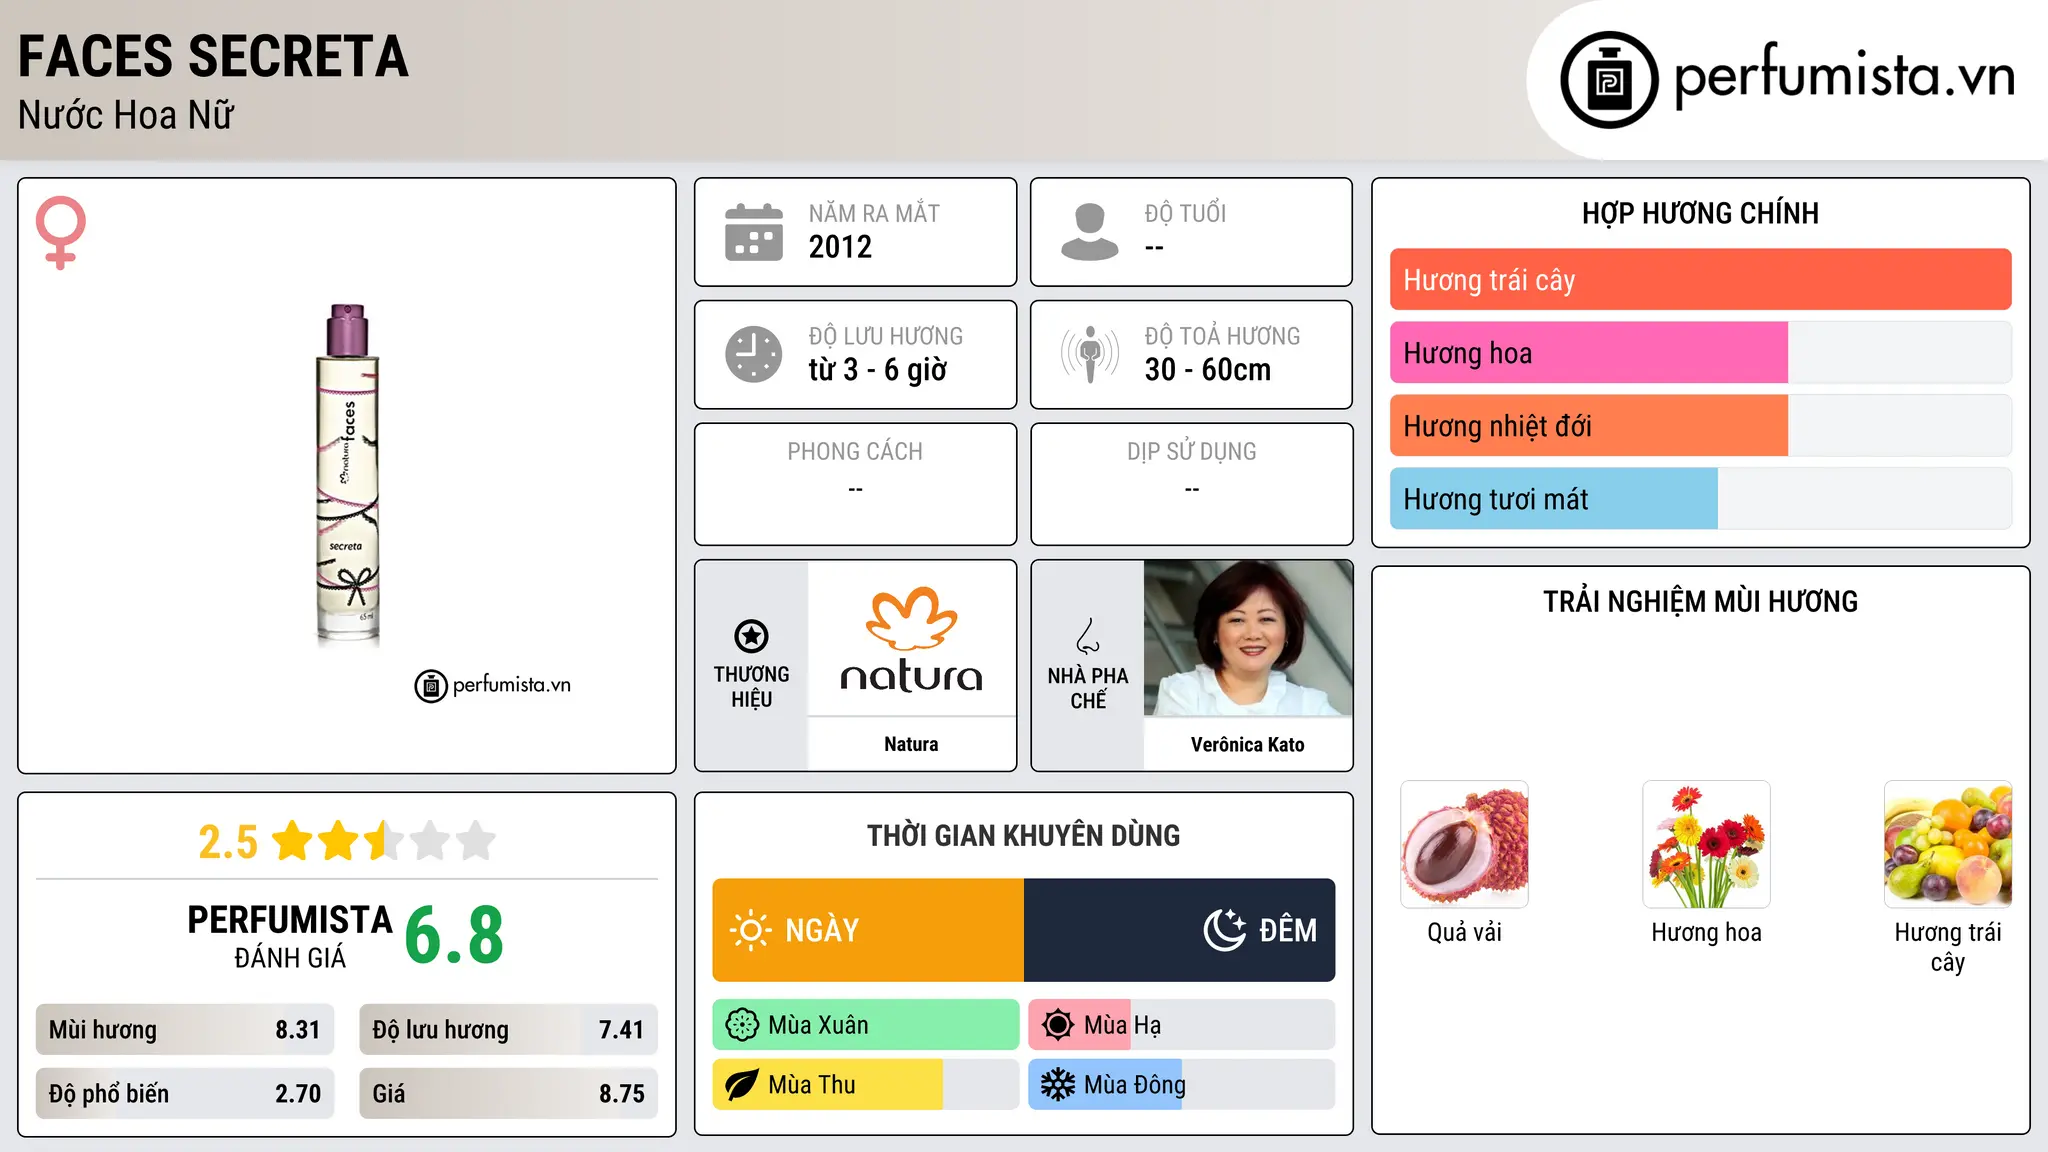Select the NGÀY daytime segment

click(868, 930)
